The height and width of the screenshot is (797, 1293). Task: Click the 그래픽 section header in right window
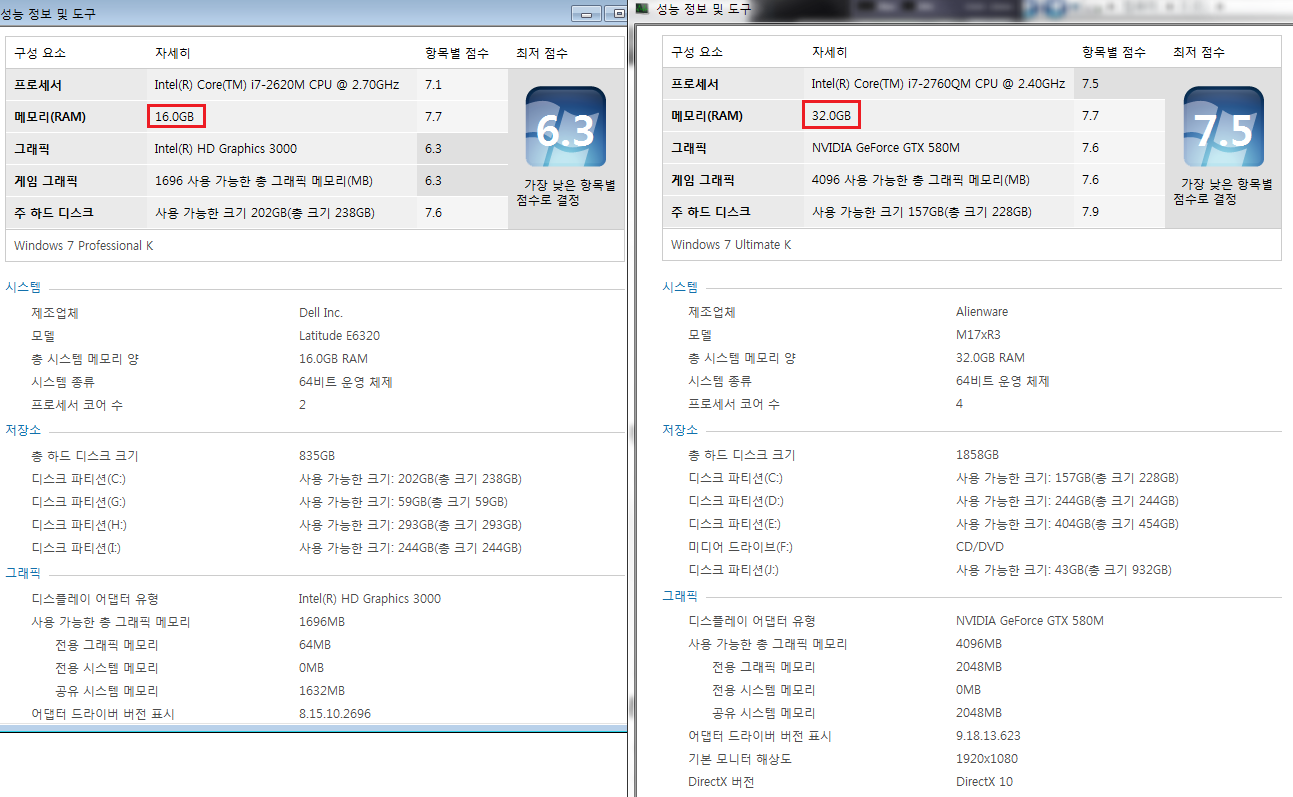680,595
